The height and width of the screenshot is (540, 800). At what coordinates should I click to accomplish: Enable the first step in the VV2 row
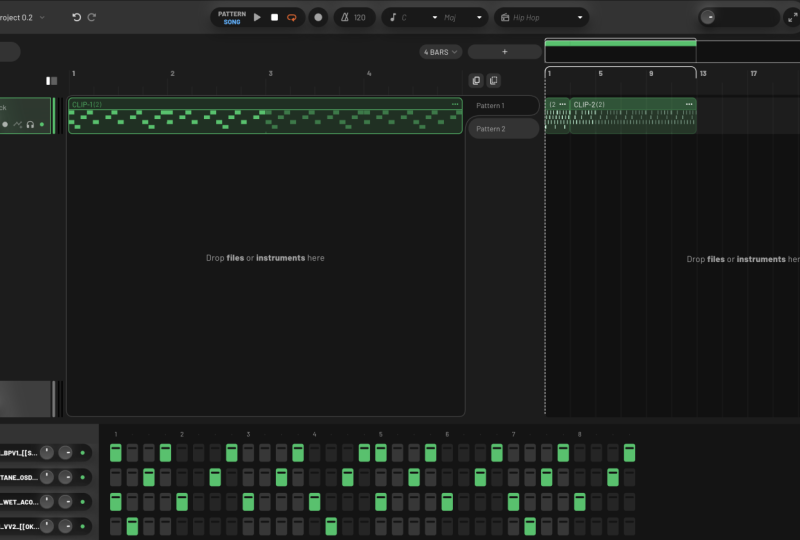116,526
